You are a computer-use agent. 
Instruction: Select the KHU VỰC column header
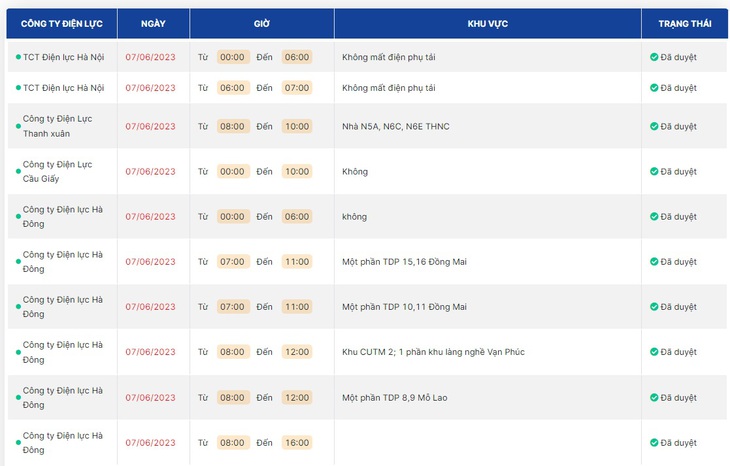point(487,23)
